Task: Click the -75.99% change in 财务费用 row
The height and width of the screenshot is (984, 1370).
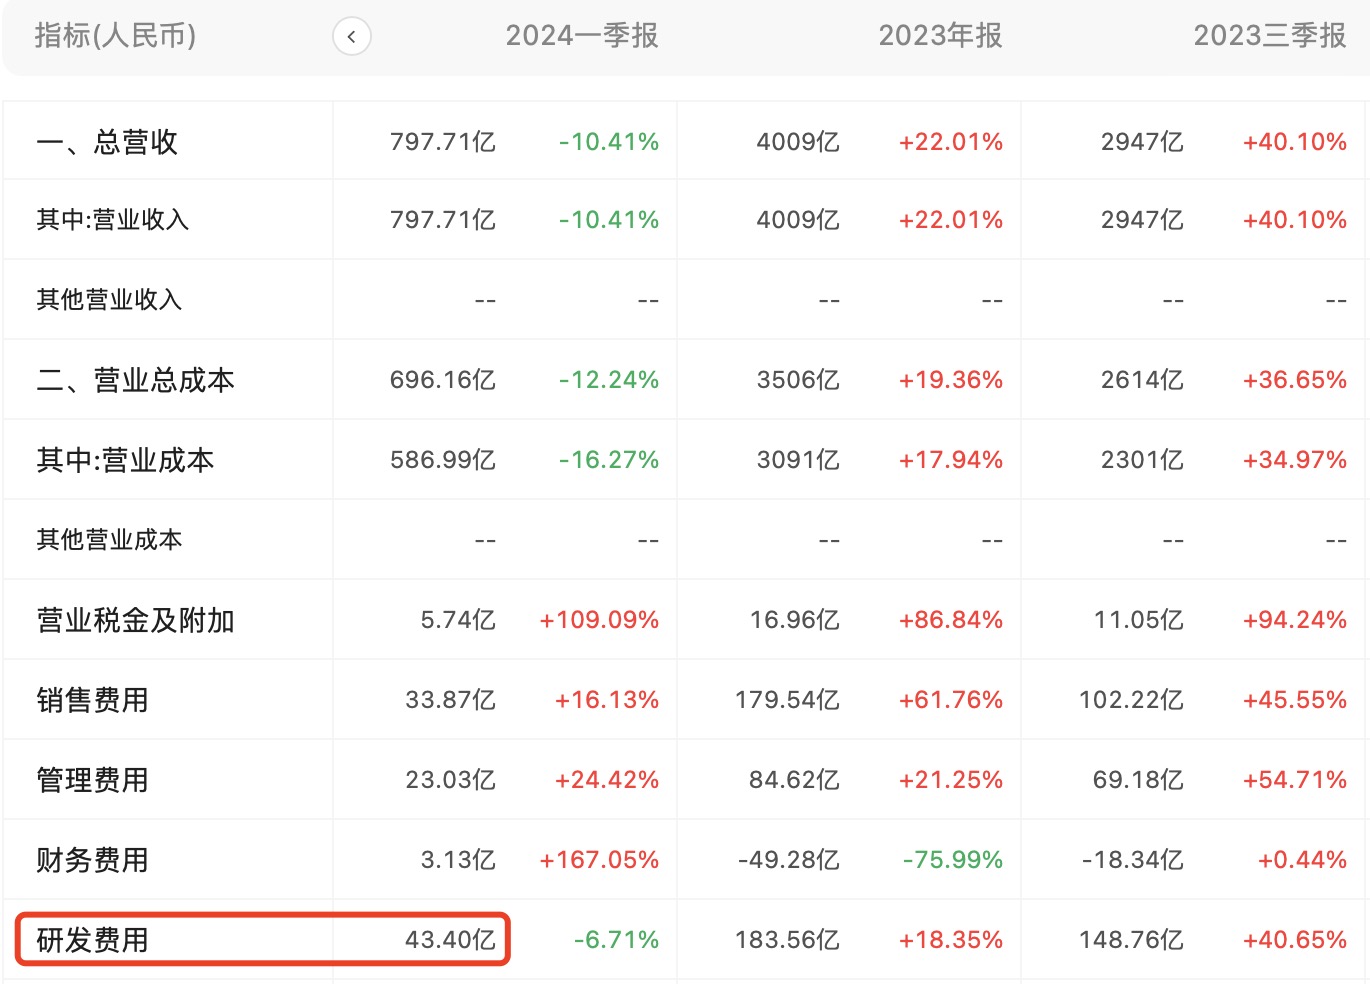Action: [x=952, y=860]
